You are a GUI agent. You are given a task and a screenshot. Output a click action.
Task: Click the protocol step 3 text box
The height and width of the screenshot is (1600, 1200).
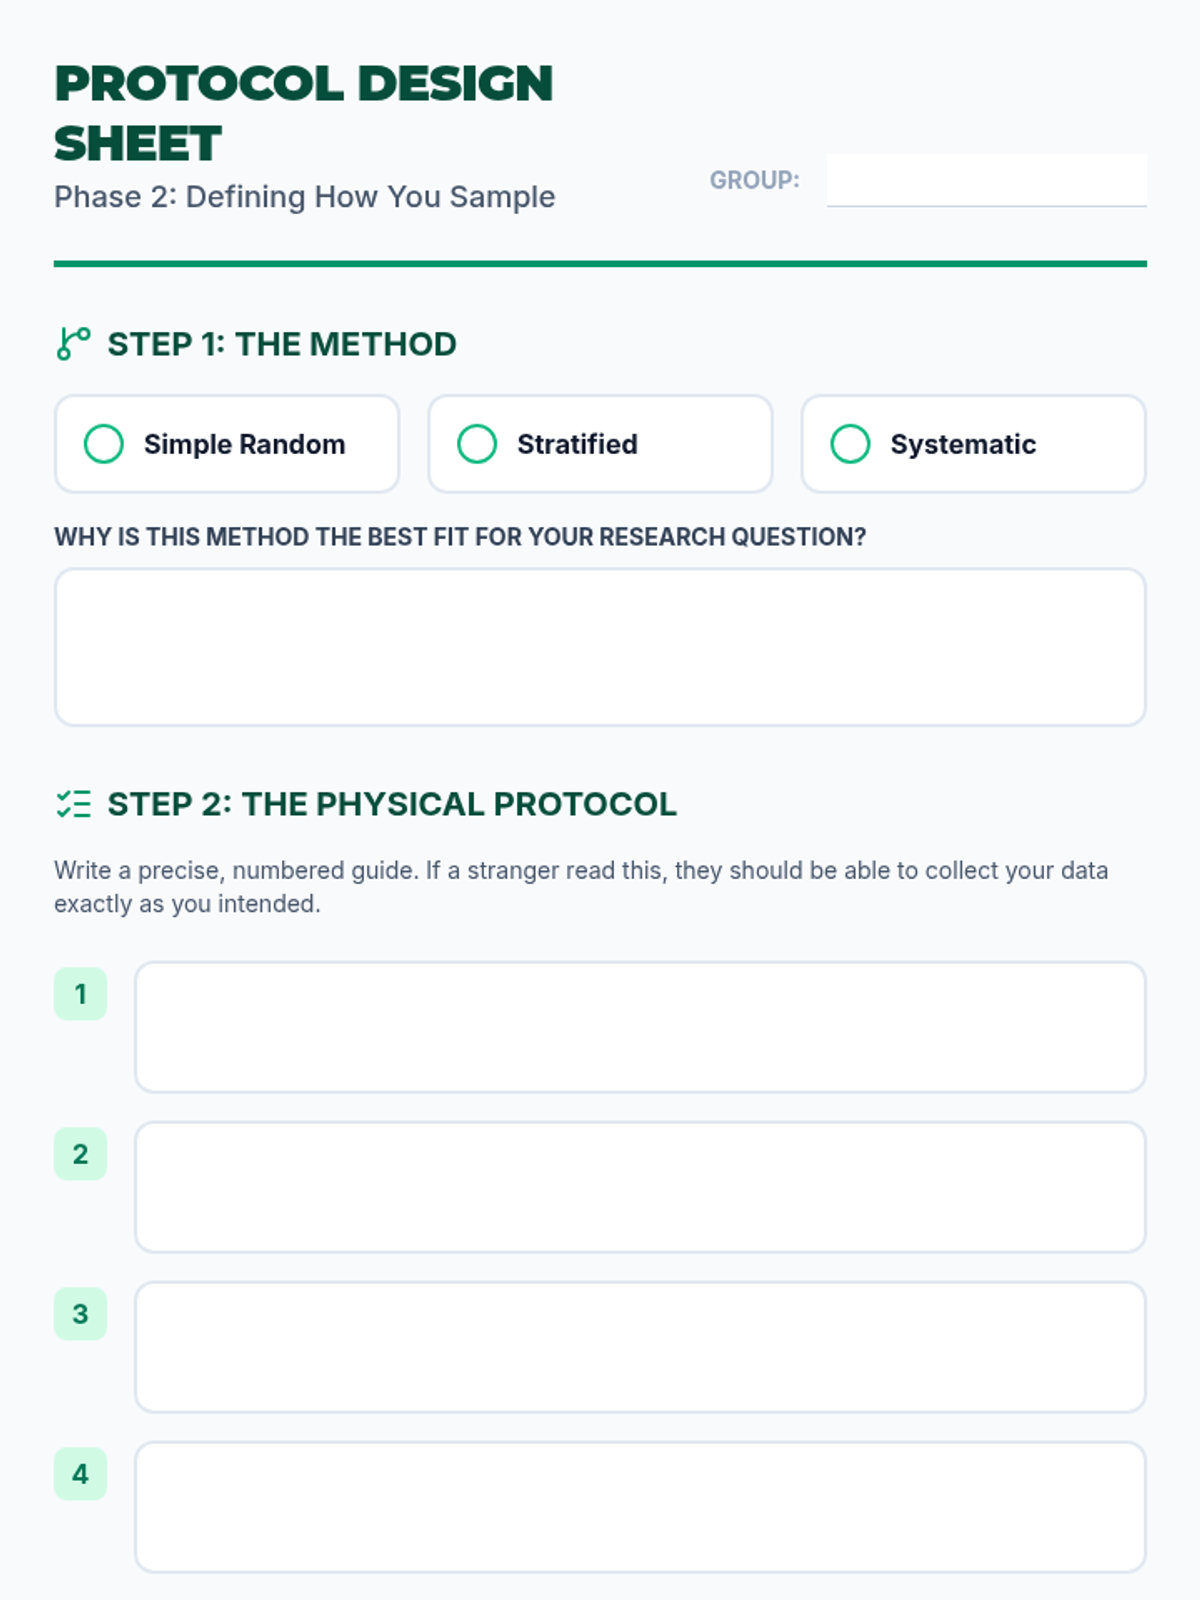640,1347
